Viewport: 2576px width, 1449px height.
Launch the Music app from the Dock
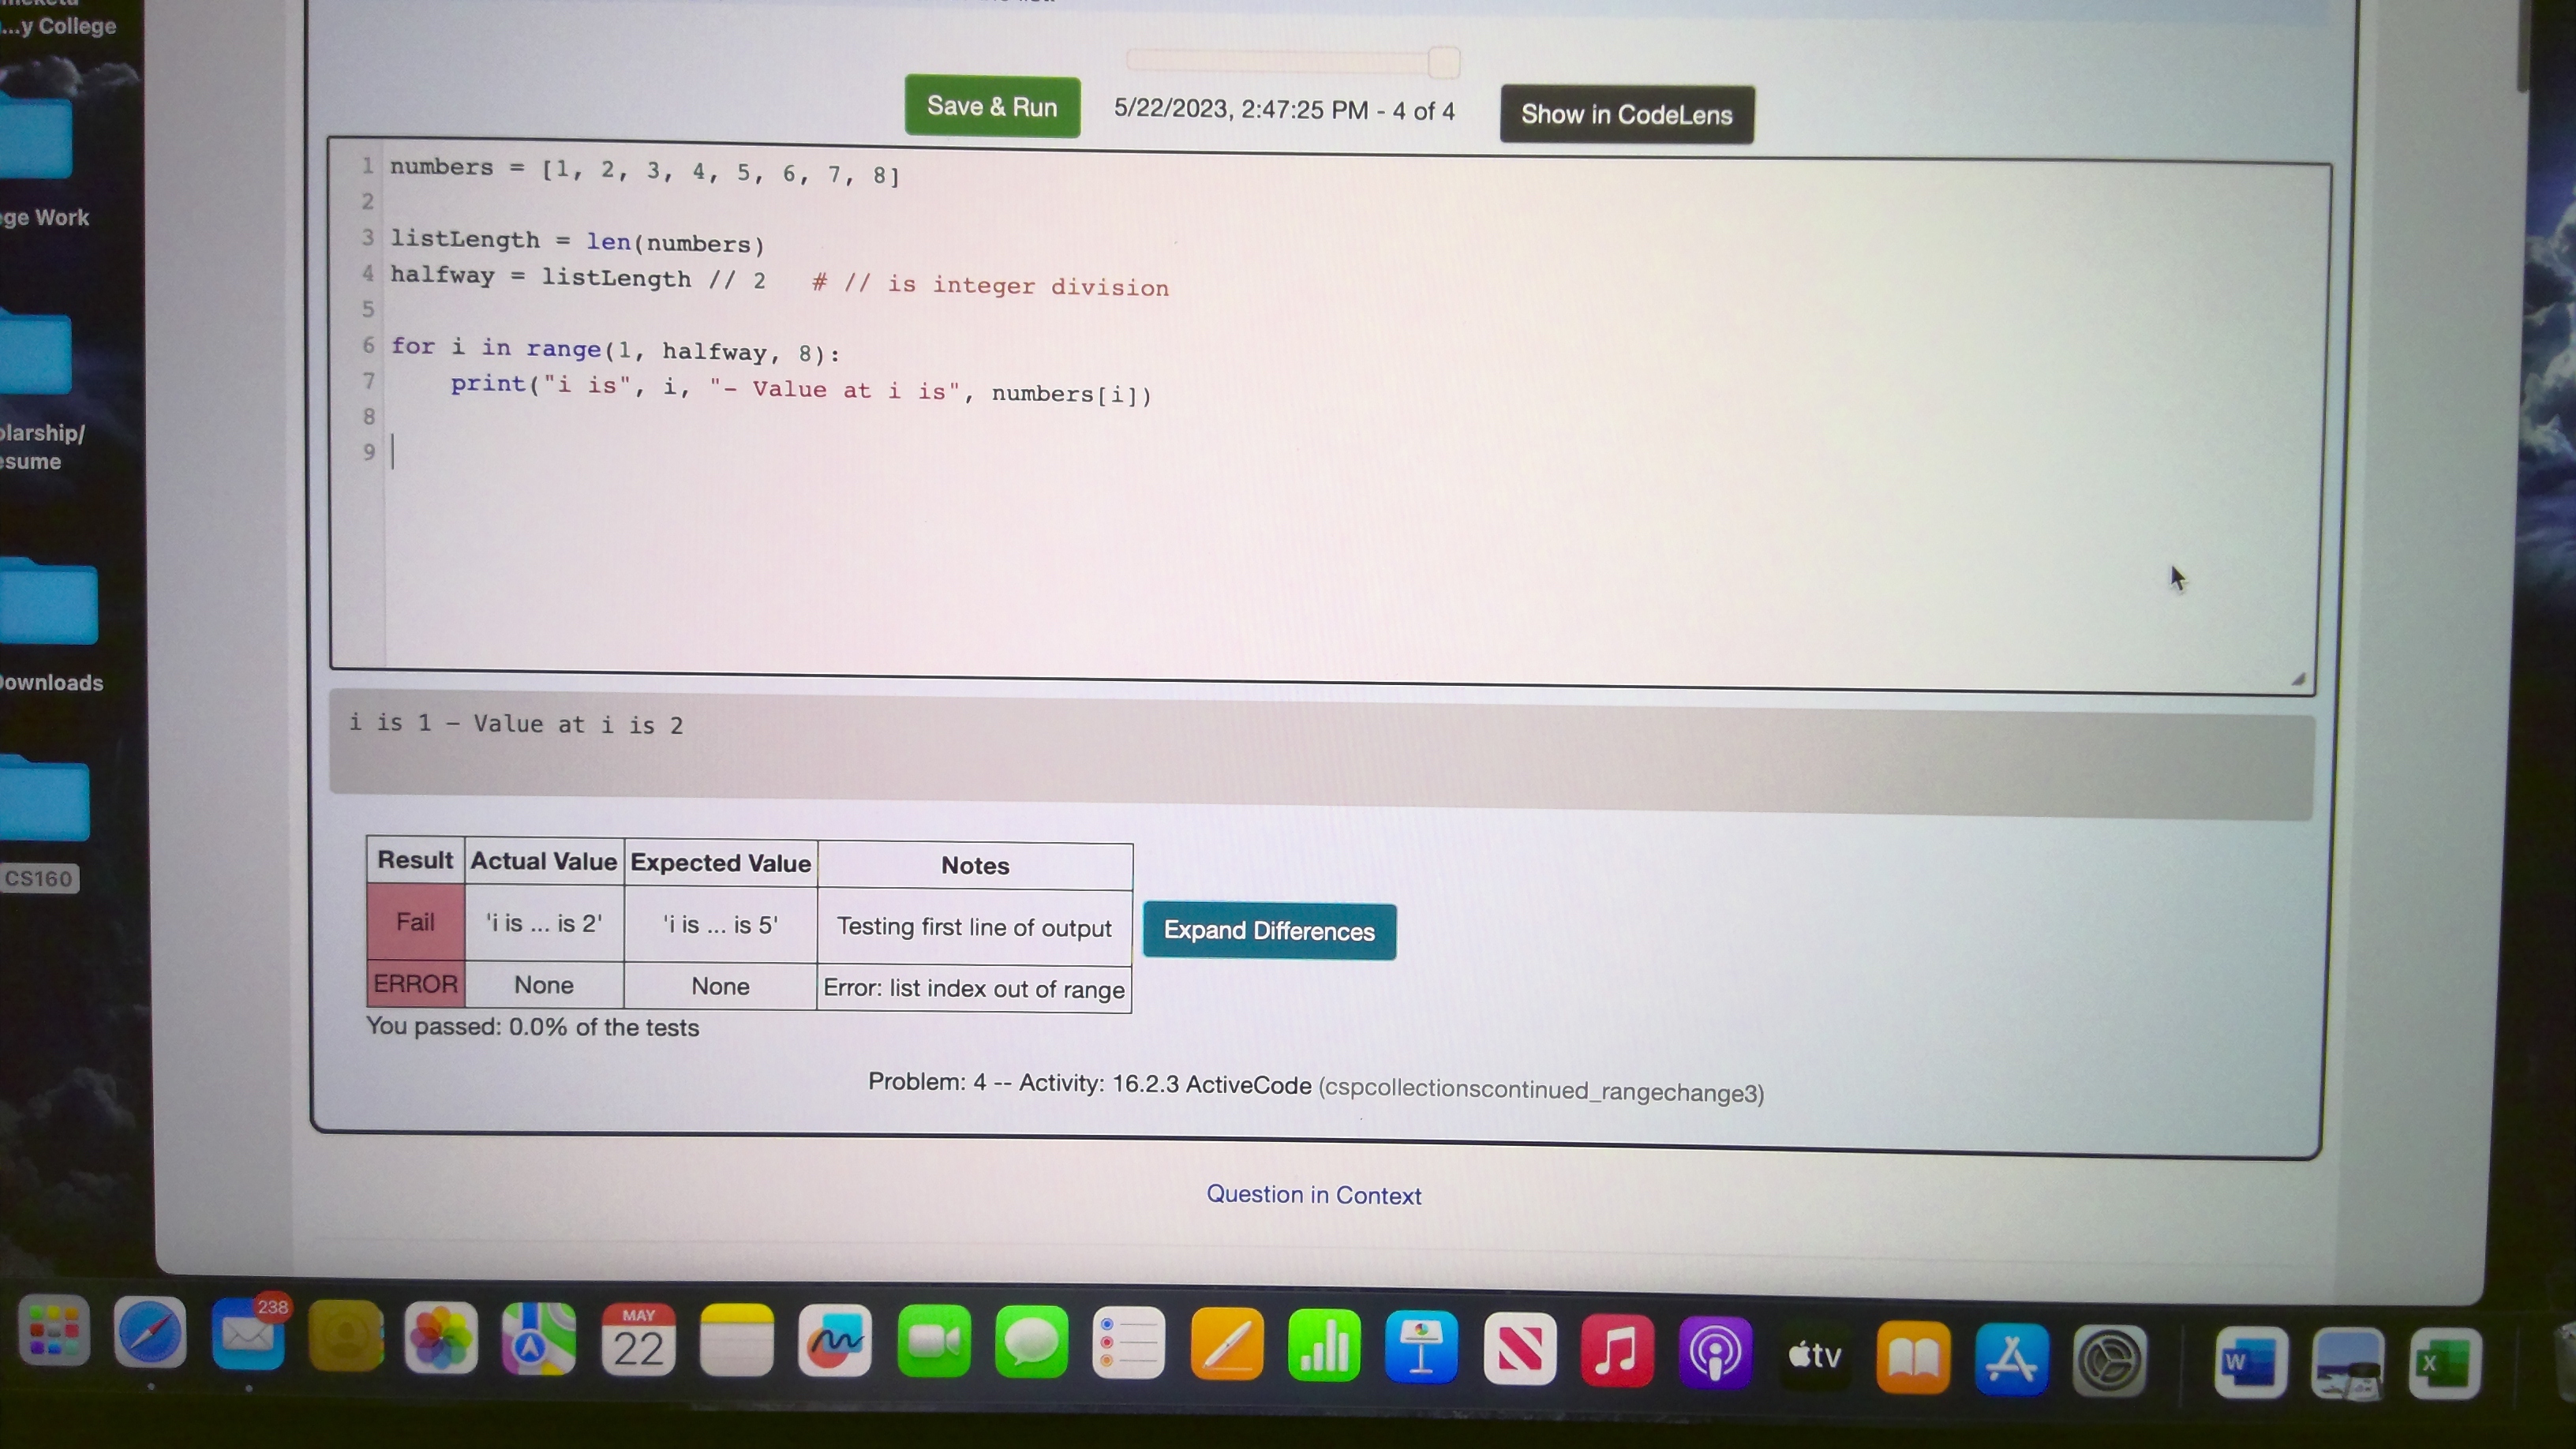(1616, 1350)
